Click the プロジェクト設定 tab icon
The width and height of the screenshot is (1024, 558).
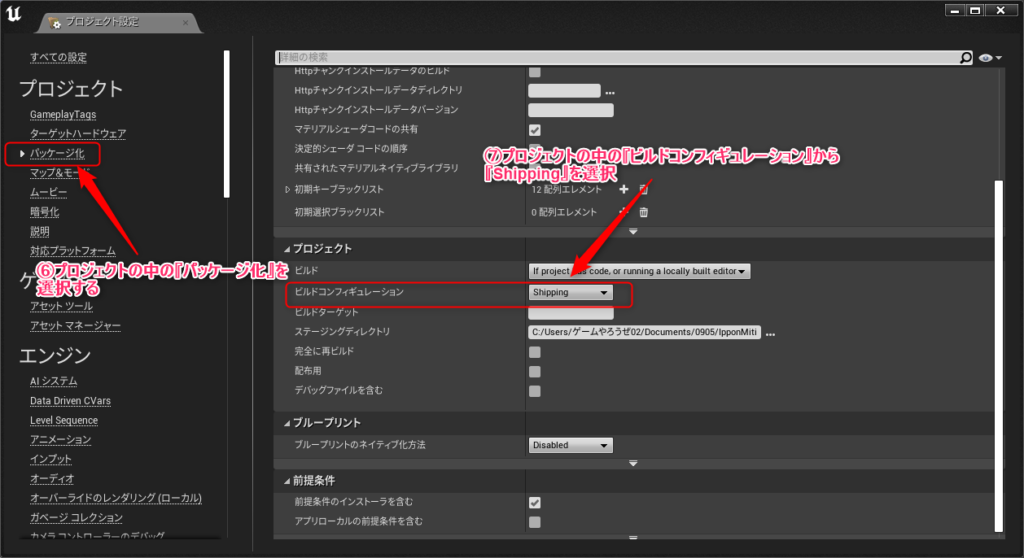coord(56,22)
